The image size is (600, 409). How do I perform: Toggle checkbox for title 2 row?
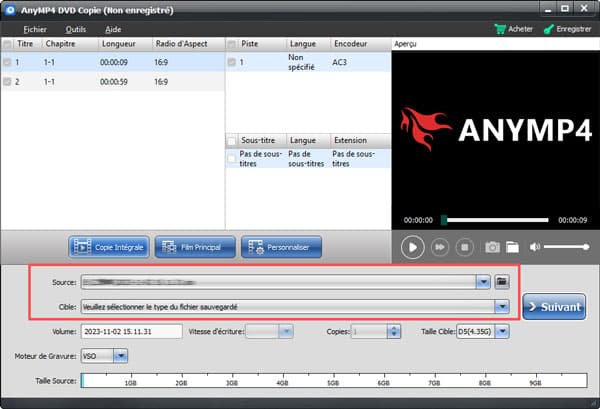[8, 80]
